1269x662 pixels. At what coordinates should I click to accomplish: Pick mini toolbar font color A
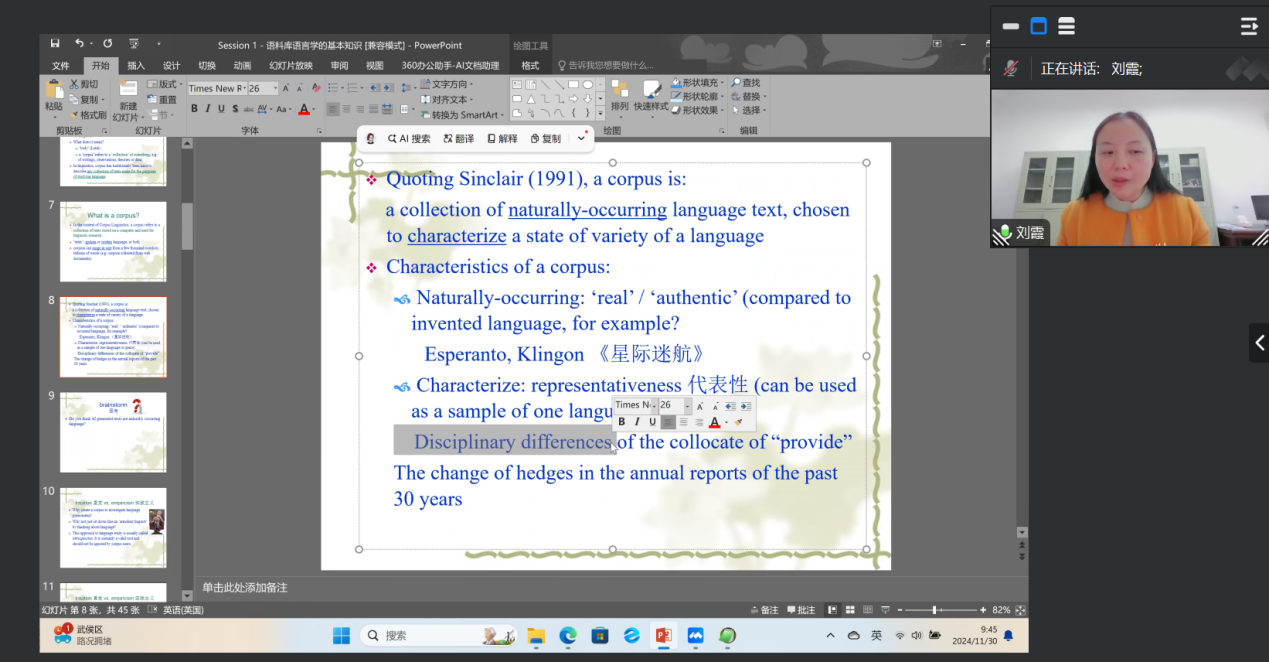(714, 422)
